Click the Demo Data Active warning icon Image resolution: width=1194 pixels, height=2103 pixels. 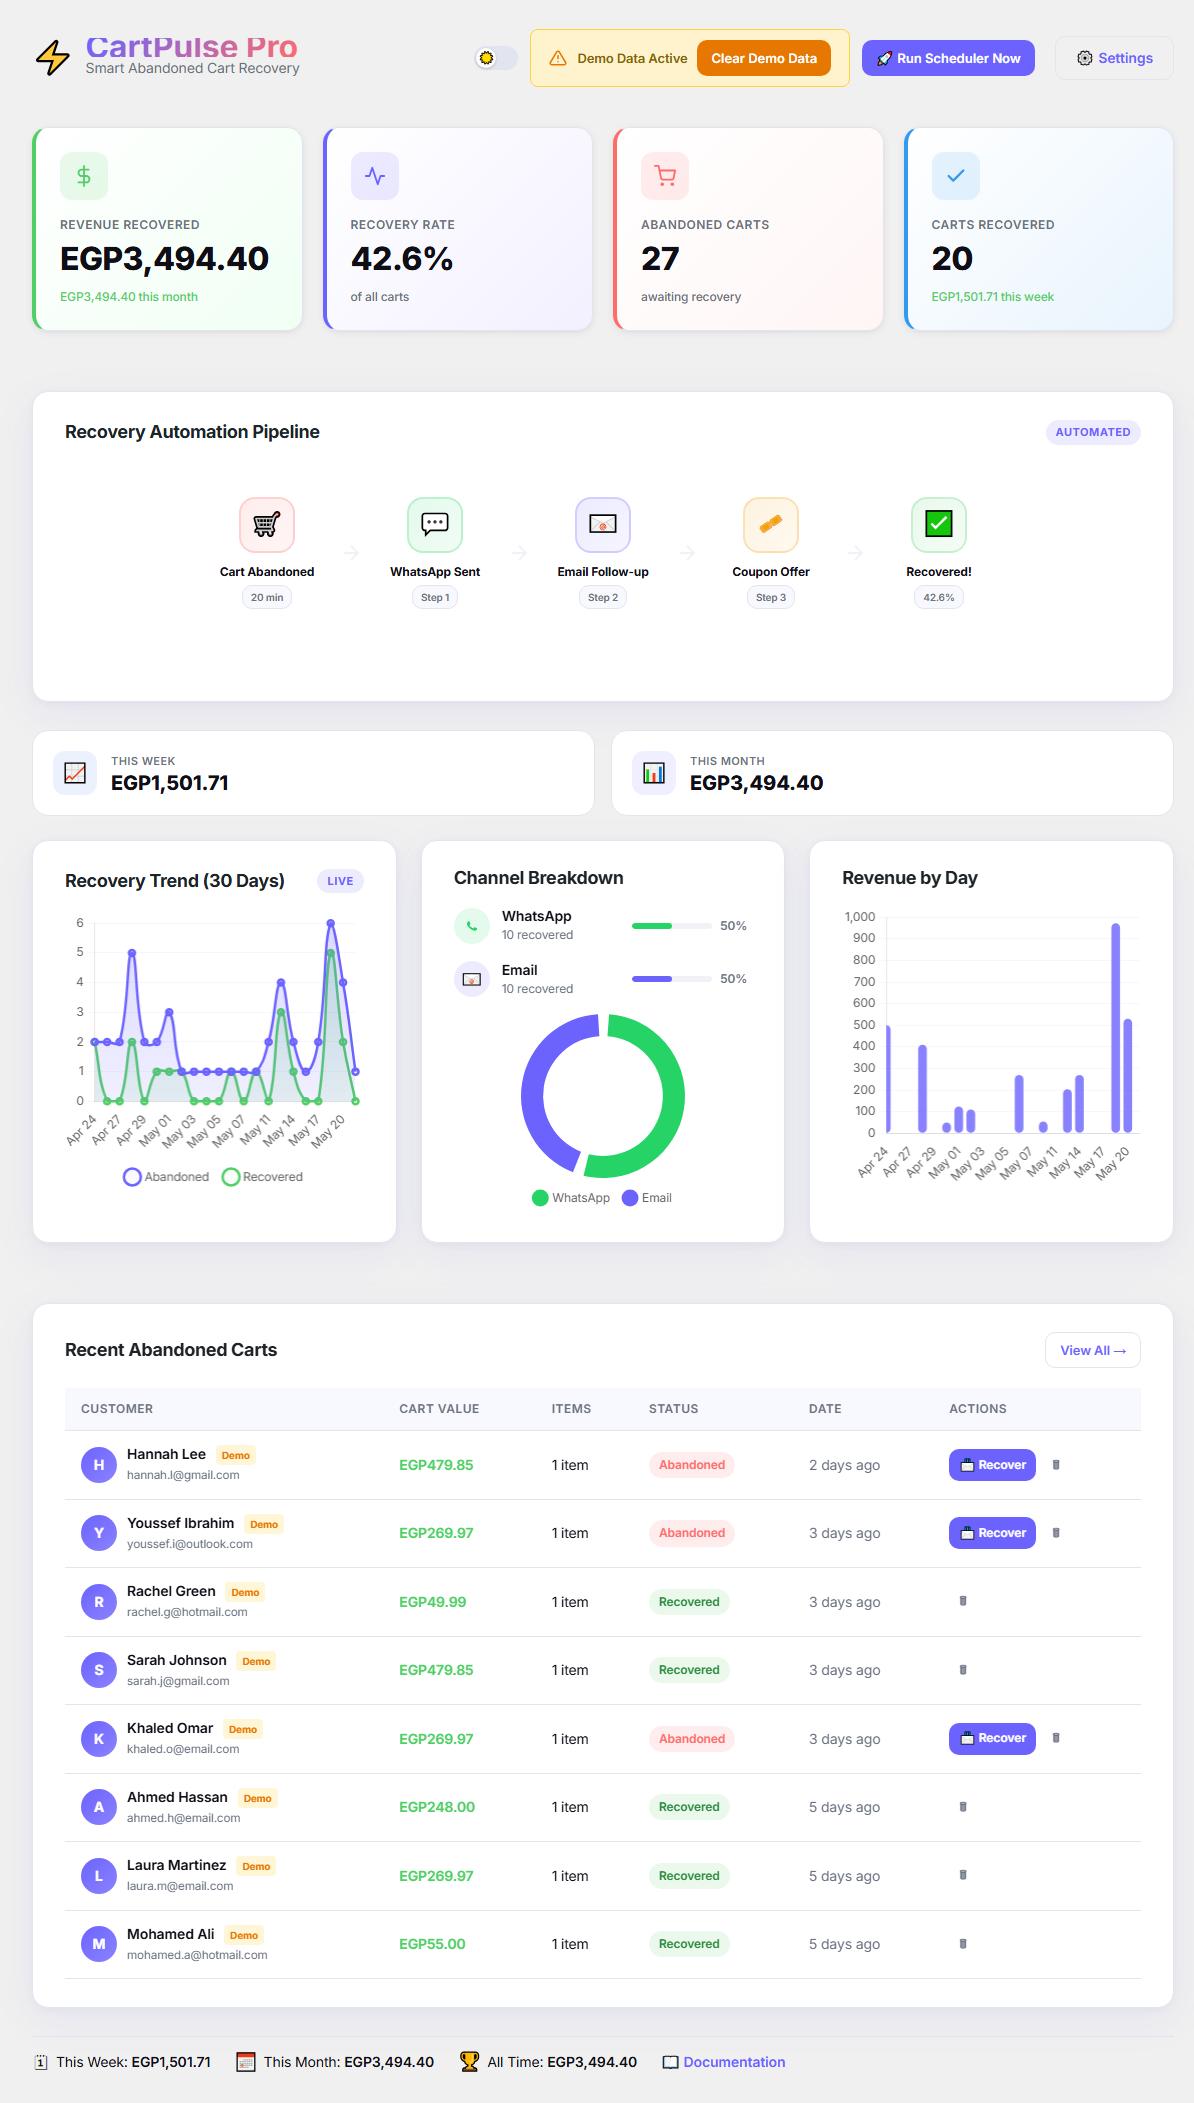click(558, 58)
